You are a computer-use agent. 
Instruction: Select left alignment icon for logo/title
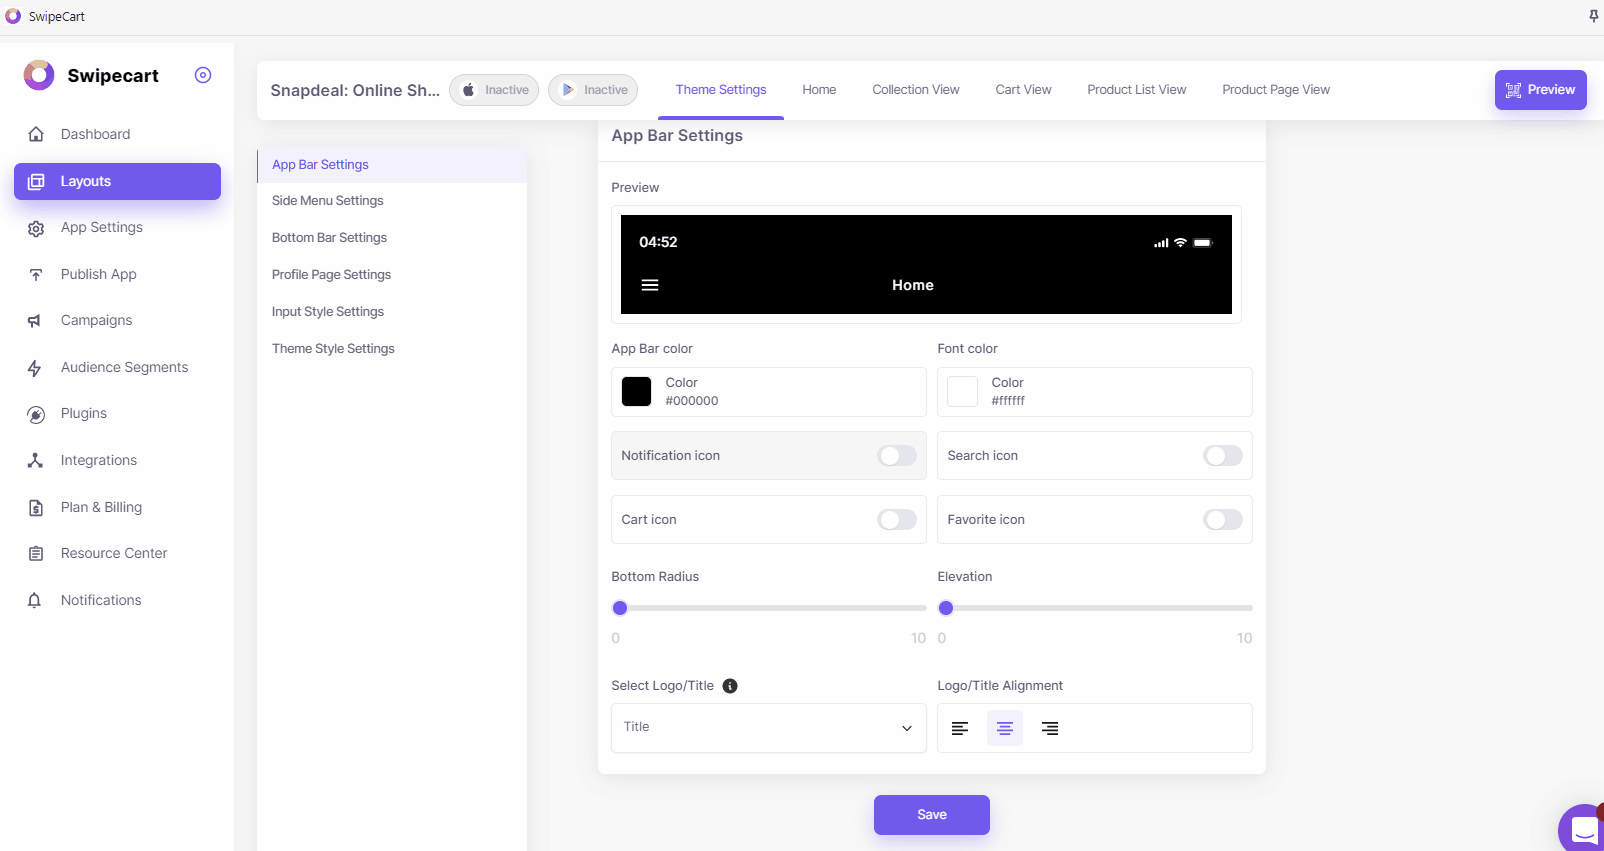[x=960, y=728]
